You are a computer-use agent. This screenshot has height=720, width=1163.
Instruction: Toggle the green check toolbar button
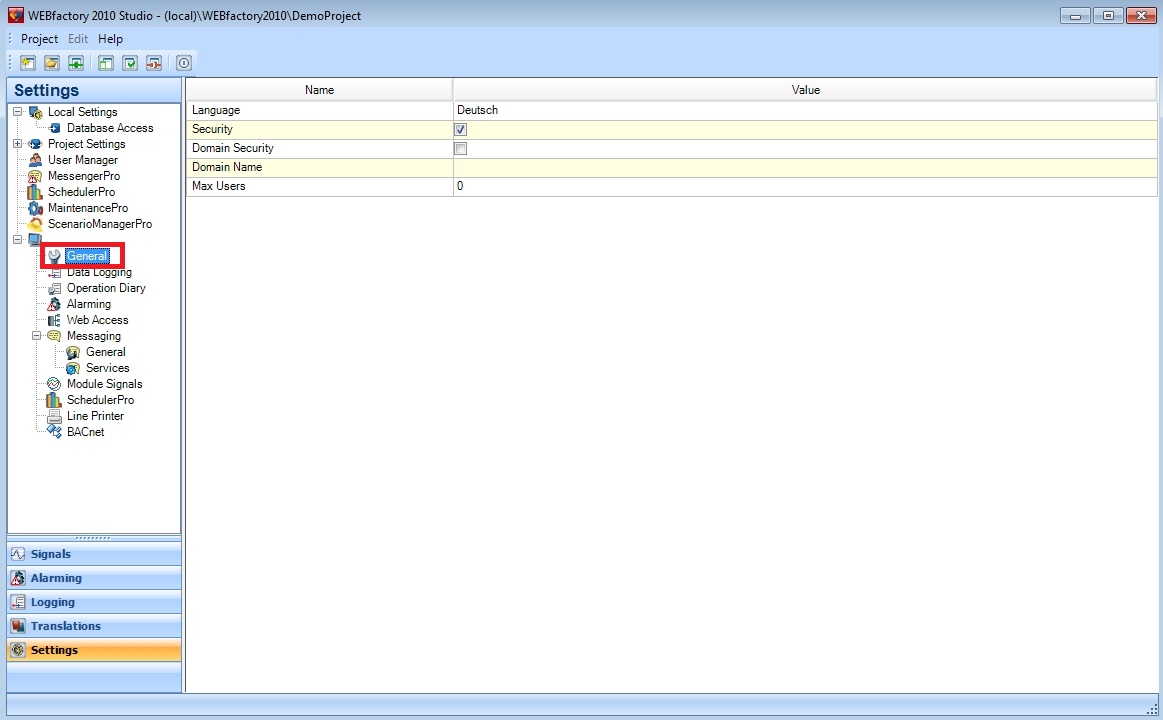(x=129, y=62)
